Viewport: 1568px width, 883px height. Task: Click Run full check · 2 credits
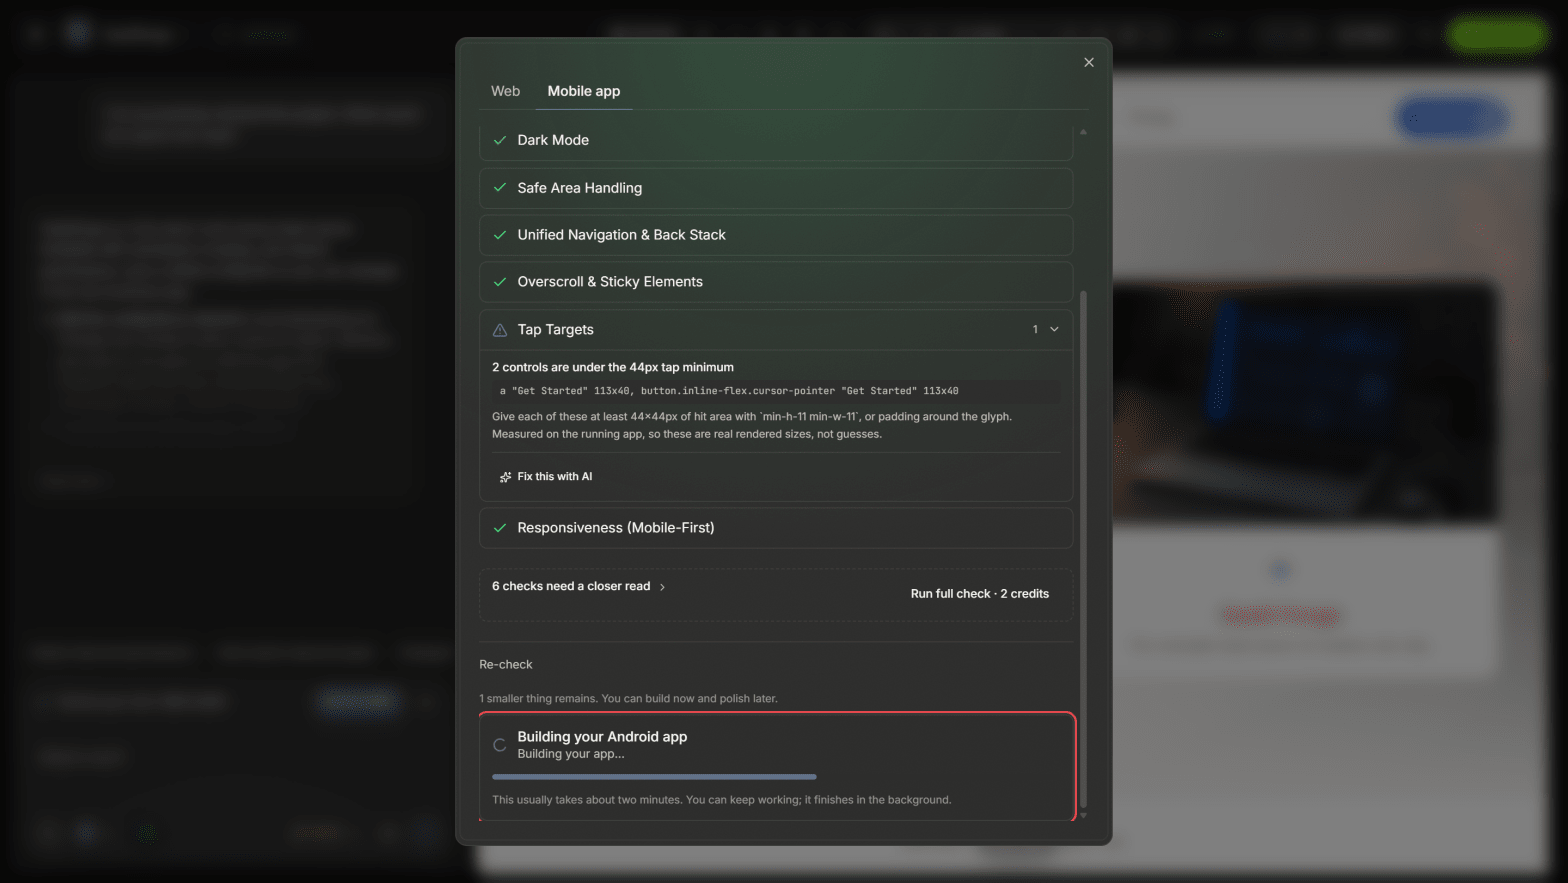point(980,594)
